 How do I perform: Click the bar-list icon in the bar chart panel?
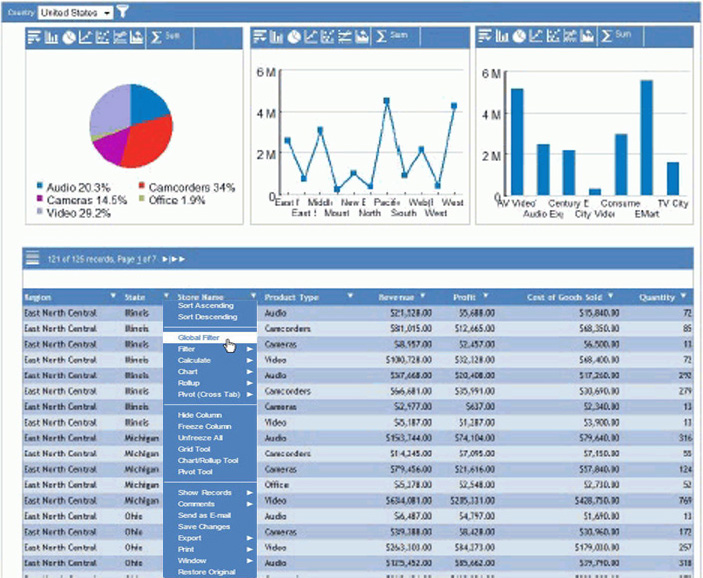coord(485,35)
